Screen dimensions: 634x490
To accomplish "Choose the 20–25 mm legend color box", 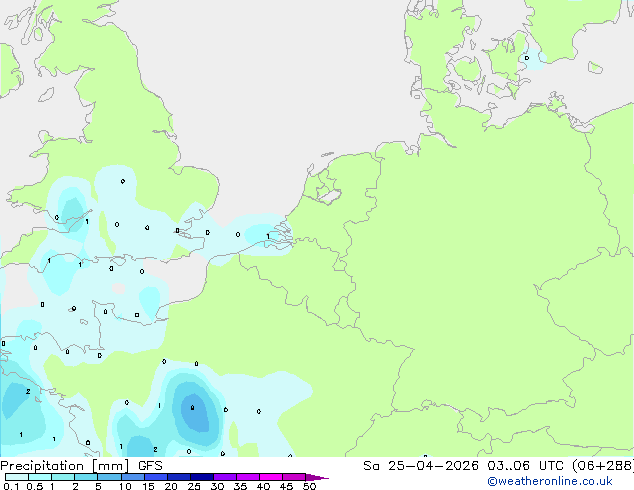I will [178, 477].
